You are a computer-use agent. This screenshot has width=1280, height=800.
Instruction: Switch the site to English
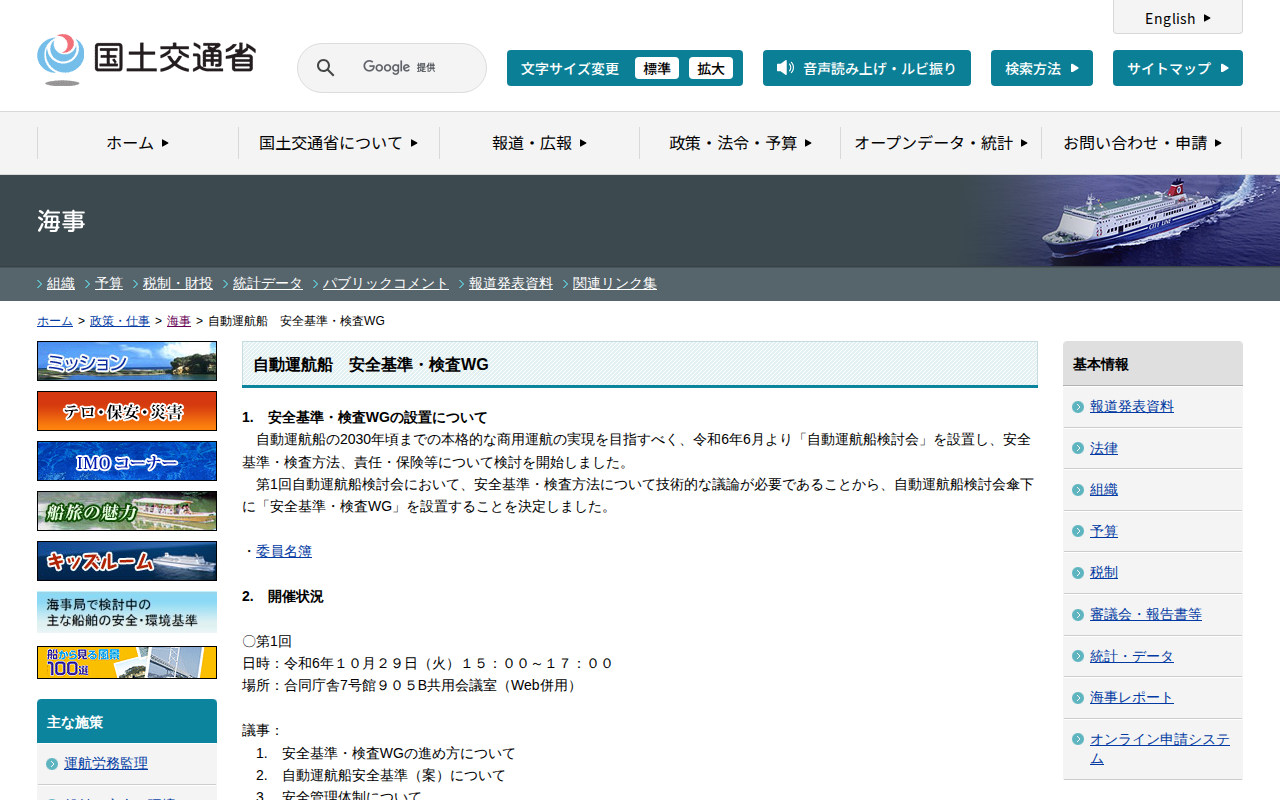tap(1177, 18)
